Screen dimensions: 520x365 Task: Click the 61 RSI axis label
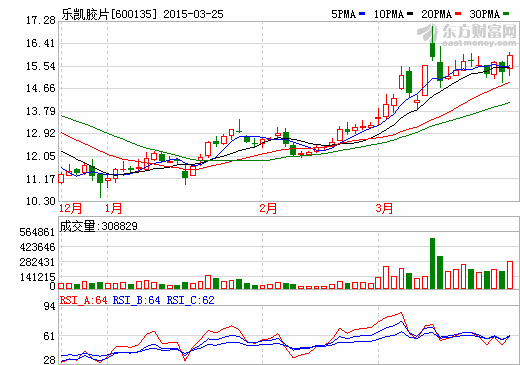[x=49, y=336]
